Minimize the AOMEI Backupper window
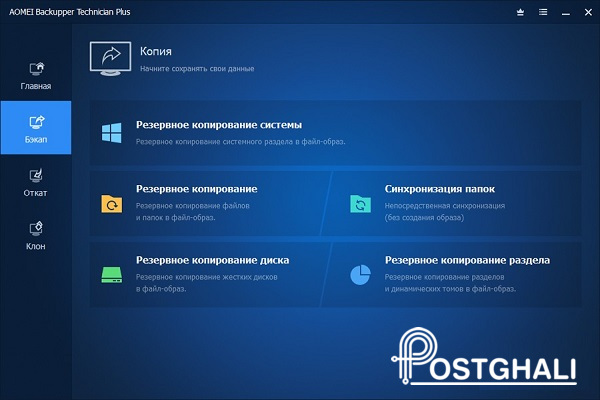This screenshot has width=600, height=400. click(566, 13)
